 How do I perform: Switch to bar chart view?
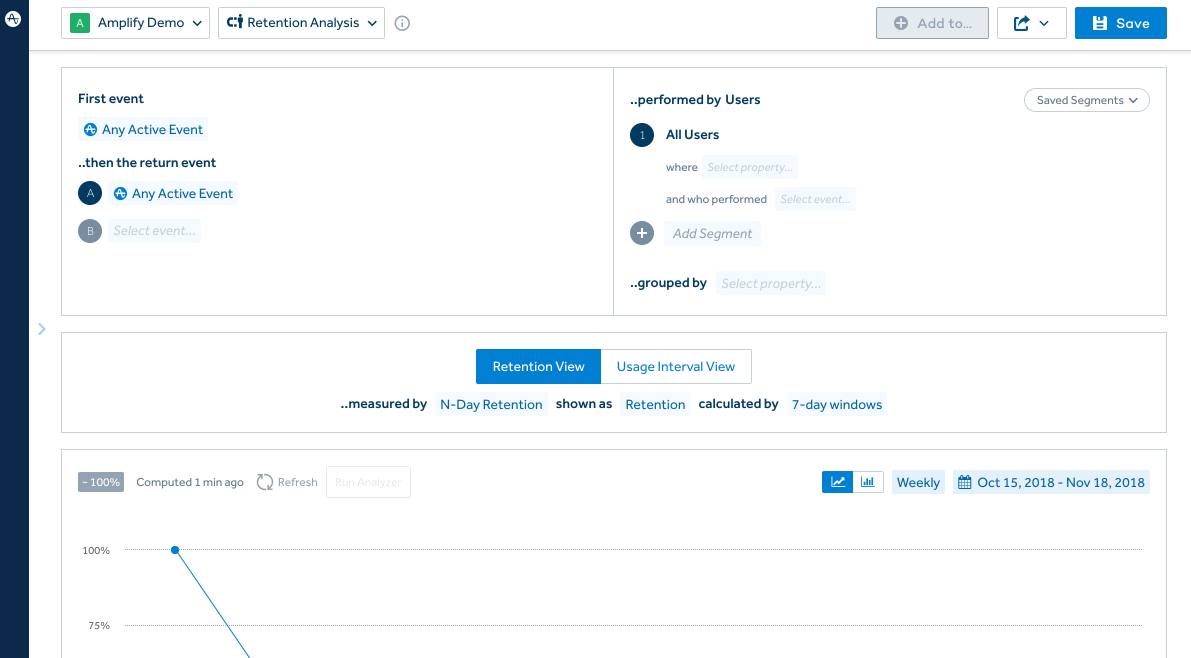(868, 482)
